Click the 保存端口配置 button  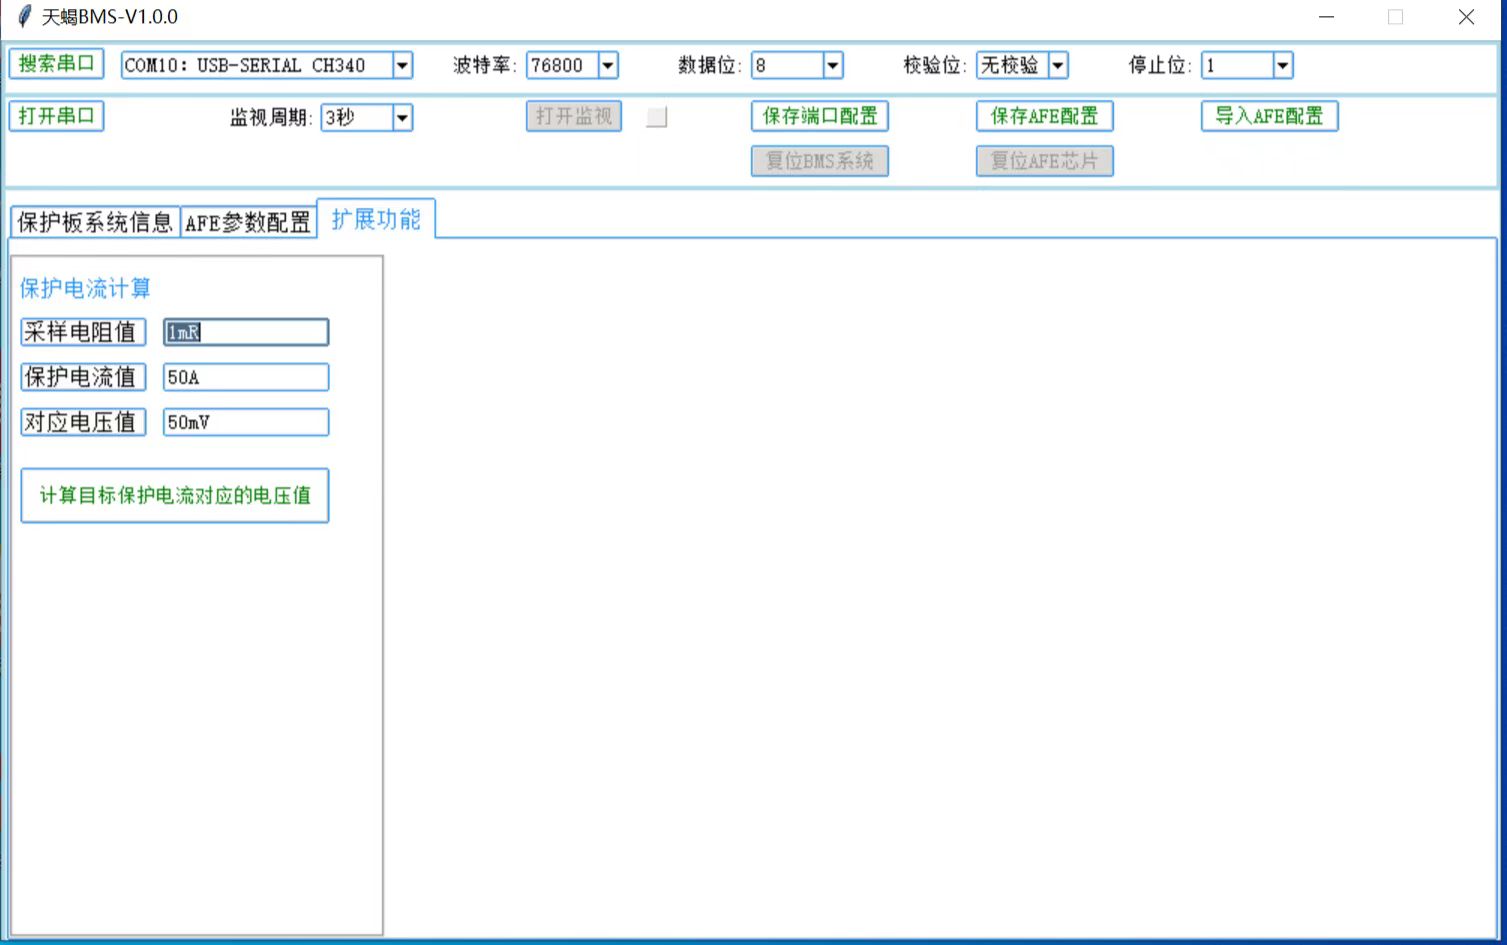[819, 116]
